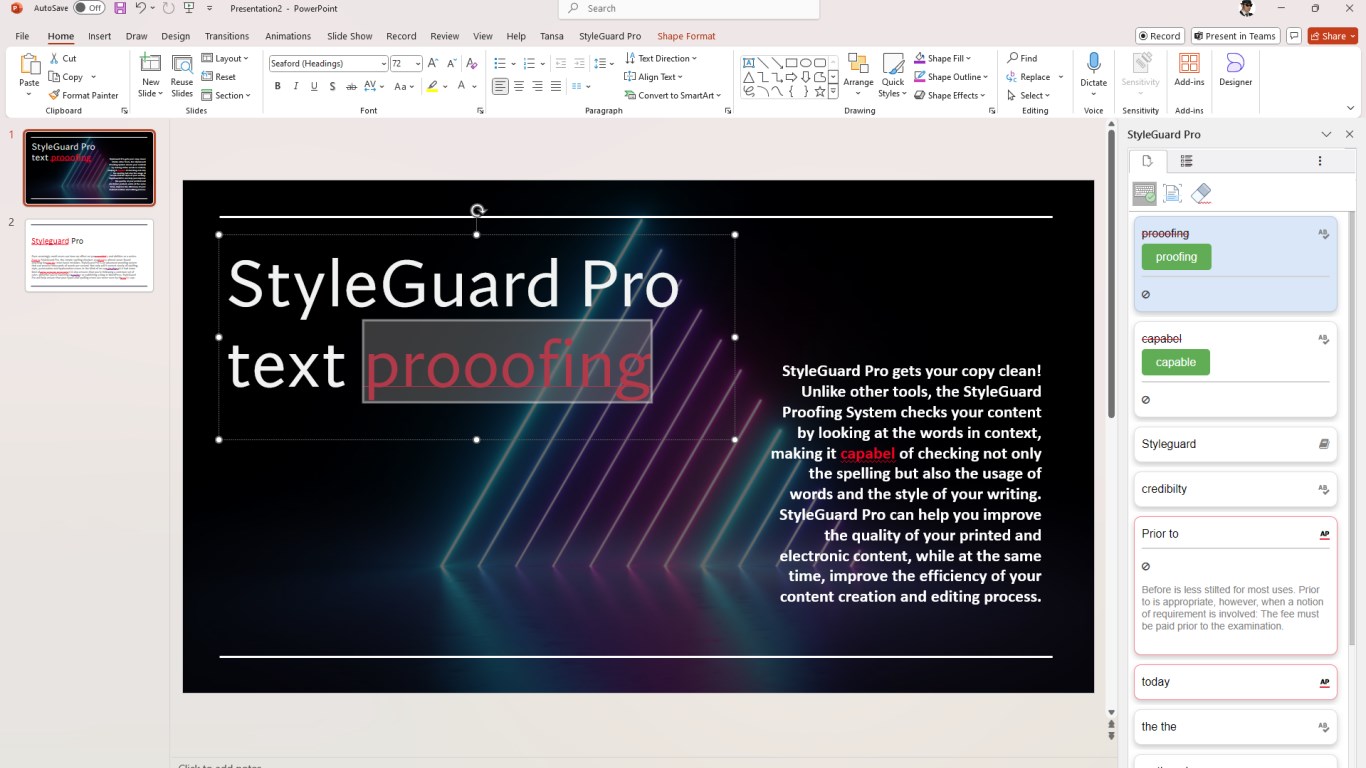Screen dimensions: 1366x768
Task: Open the font color button
Action: pyautogui.click(x=461, y=86)
